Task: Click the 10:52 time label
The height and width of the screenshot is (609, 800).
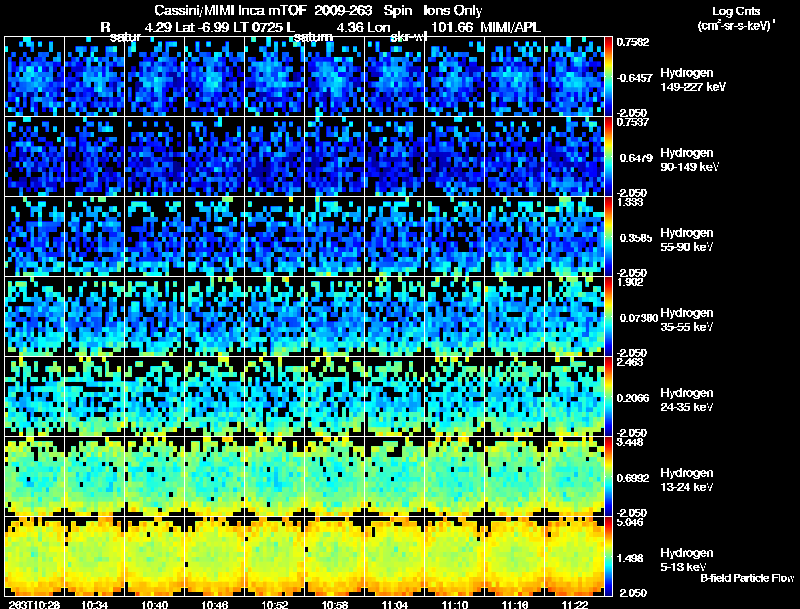Action: [x=275, y=604]
